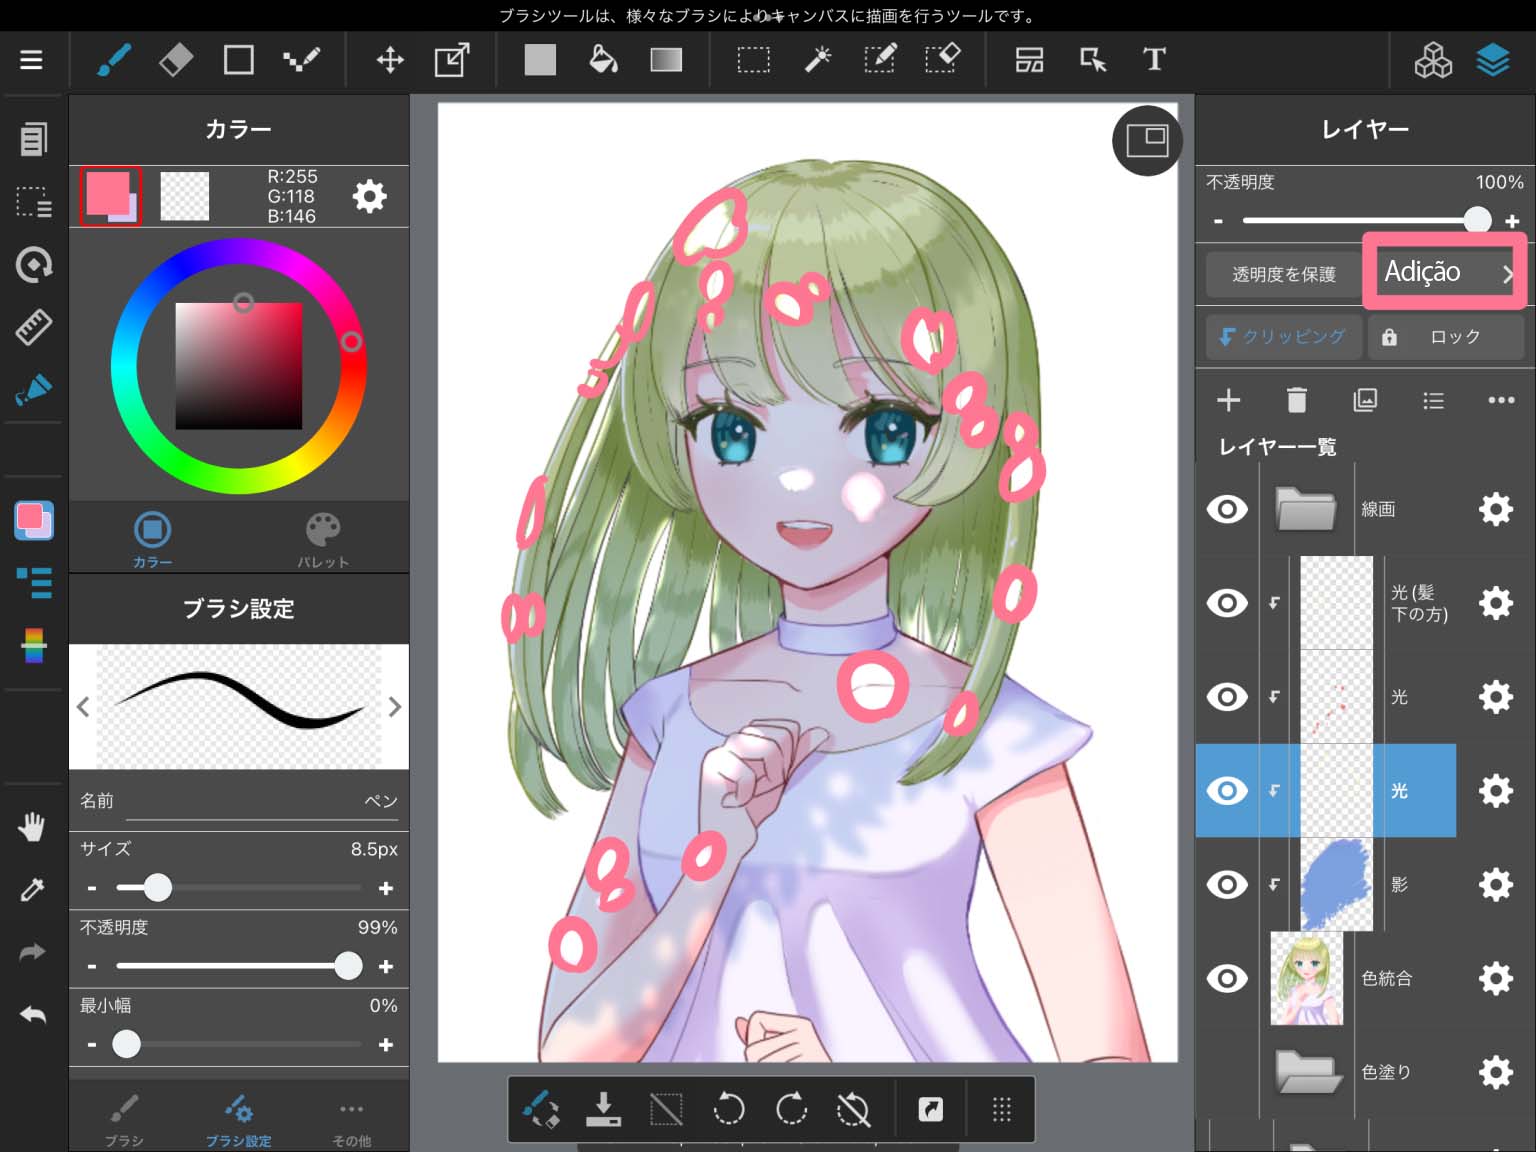The width and height of the screenshot is (1536, 1152).
Task: Click the Redo arrow in left sidebar
Action: click(32, 952)
